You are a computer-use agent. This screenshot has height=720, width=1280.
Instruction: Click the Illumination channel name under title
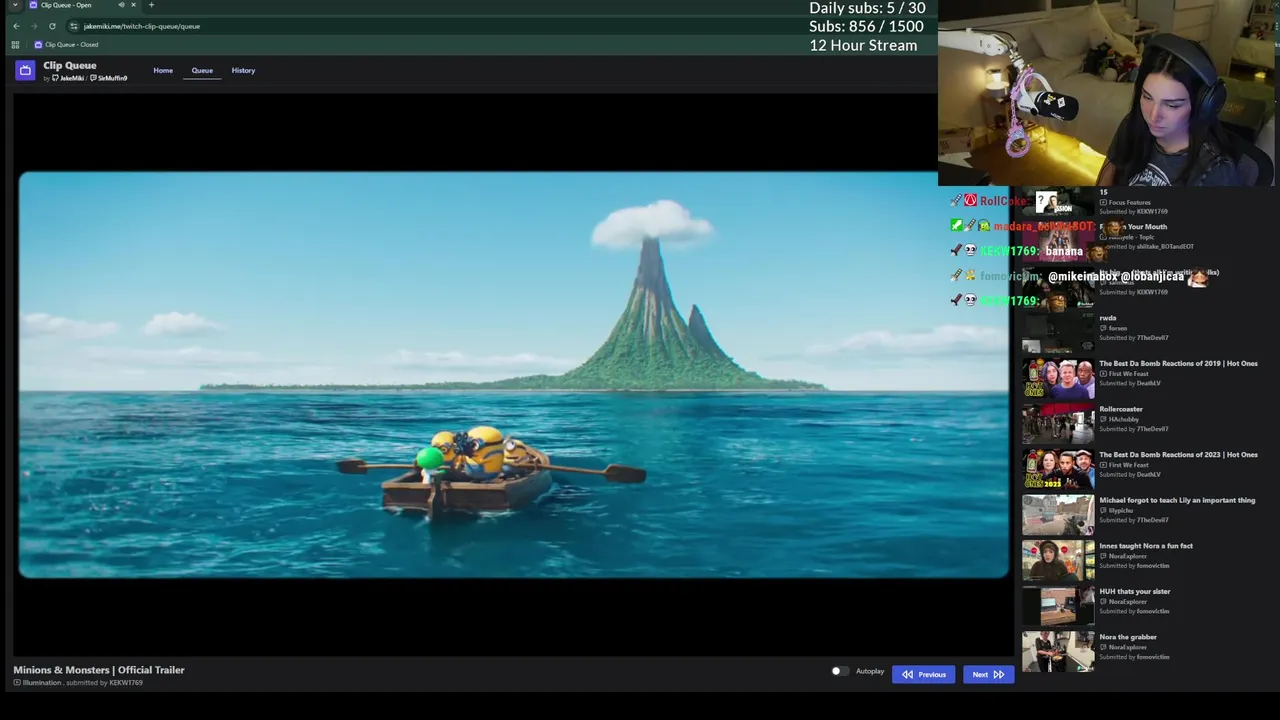click(x=42, y=682)
